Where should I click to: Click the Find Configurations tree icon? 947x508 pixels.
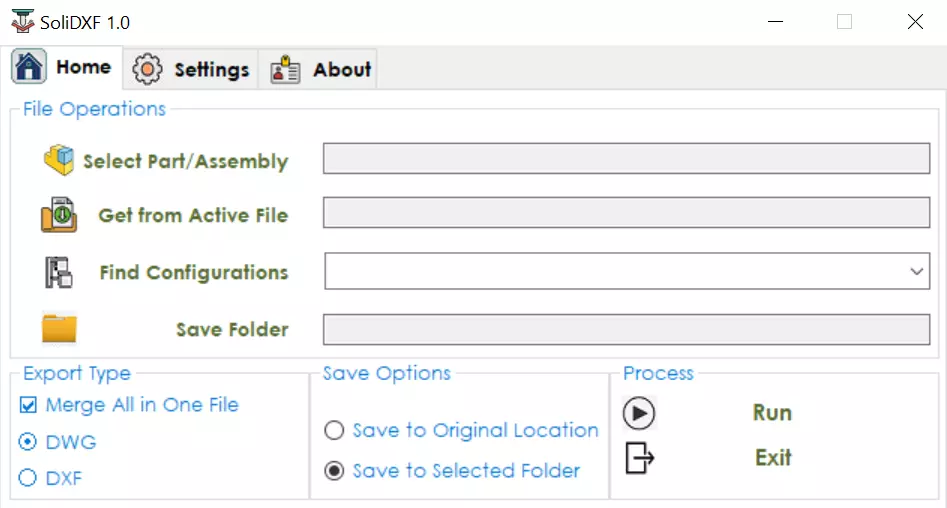click(59, 272)
